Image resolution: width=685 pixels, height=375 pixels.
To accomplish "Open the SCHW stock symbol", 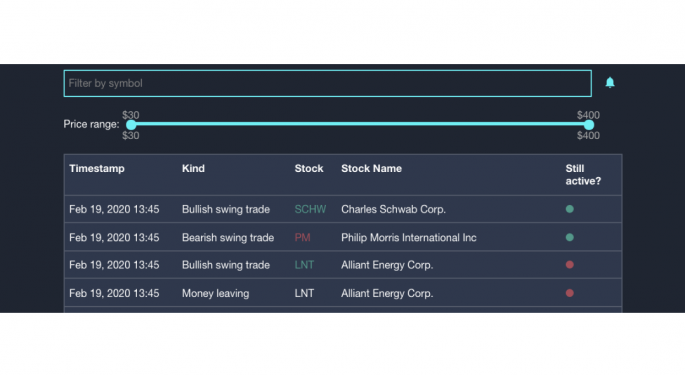I will [310, 209].
